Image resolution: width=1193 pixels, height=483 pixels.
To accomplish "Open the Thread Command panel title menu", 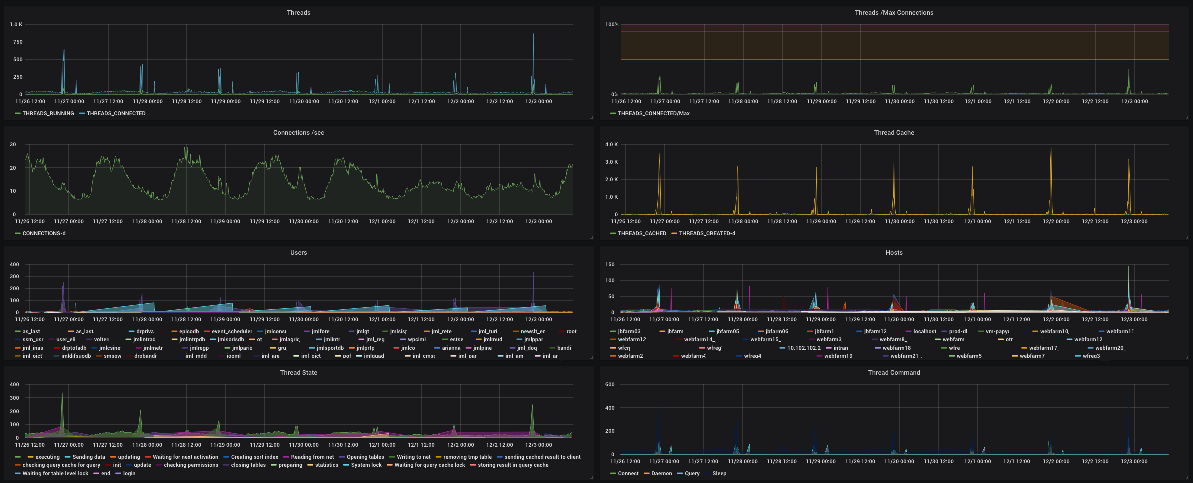I will click(894, 372).
